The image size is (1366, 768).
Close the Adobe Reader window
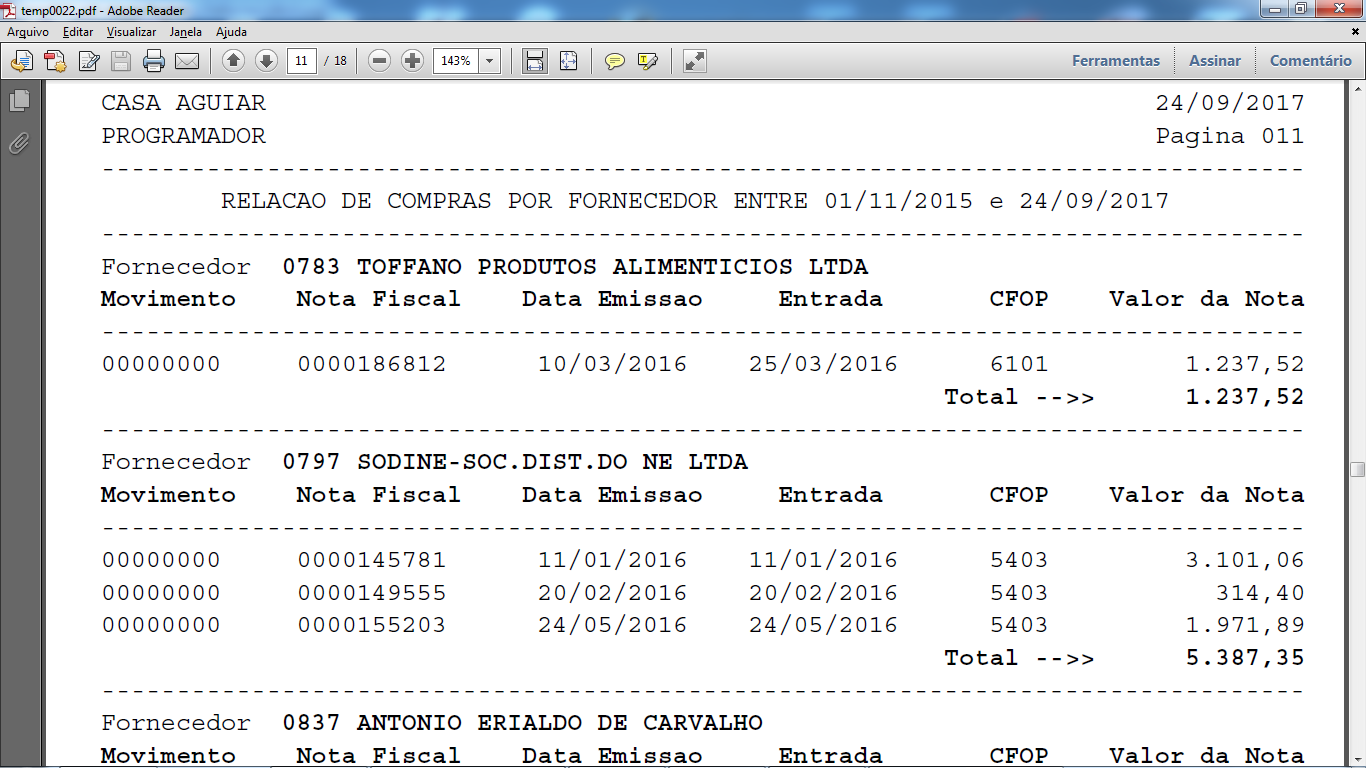pyautogui.click(x=1338, y=9)
